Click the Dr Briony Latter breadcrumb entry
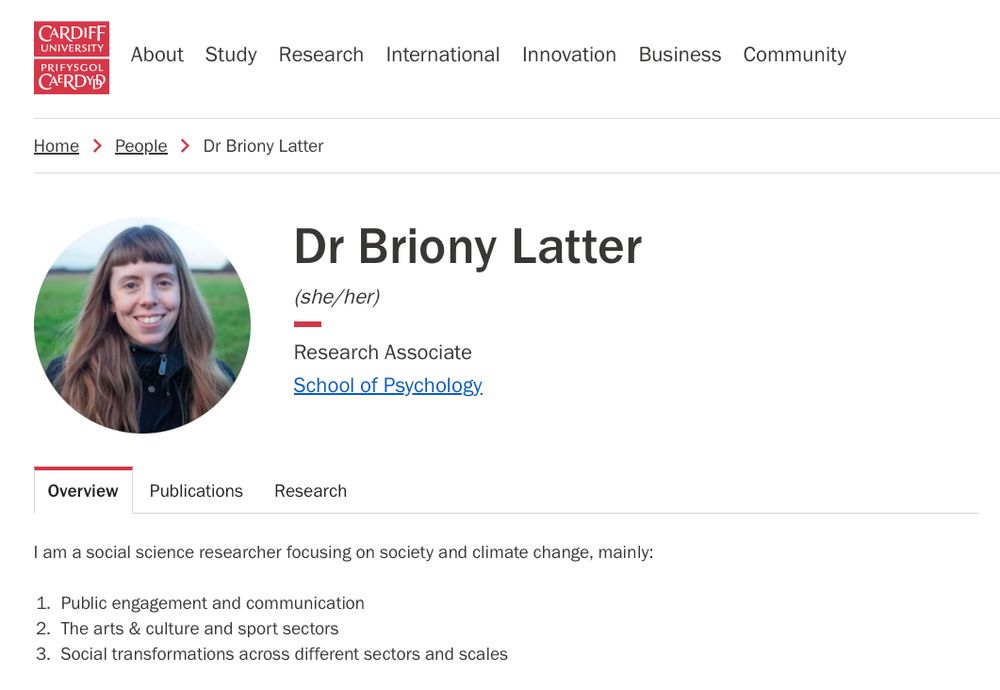Image resolution: width=1000 pixels, height=690 pixels. pos(263,146)
